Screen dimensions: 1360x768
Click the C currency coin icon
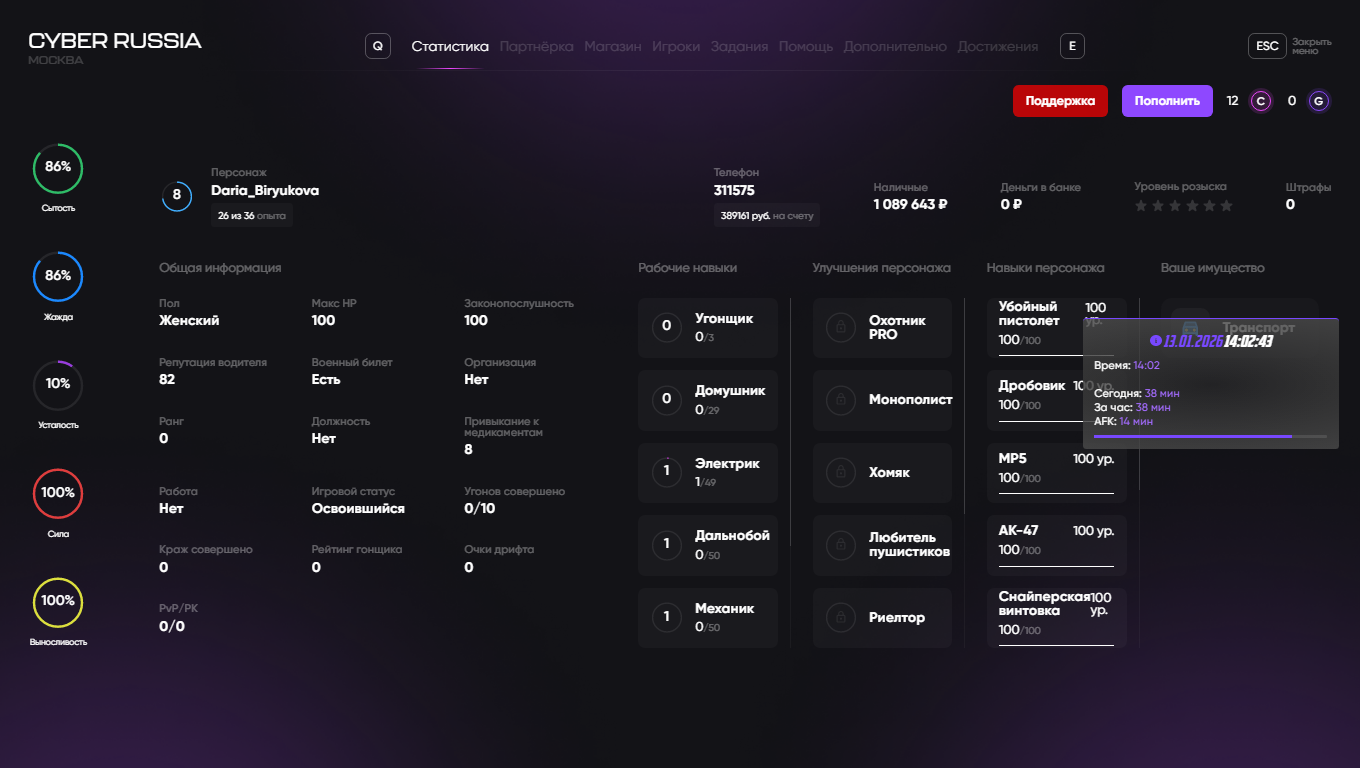point(1261,101)
